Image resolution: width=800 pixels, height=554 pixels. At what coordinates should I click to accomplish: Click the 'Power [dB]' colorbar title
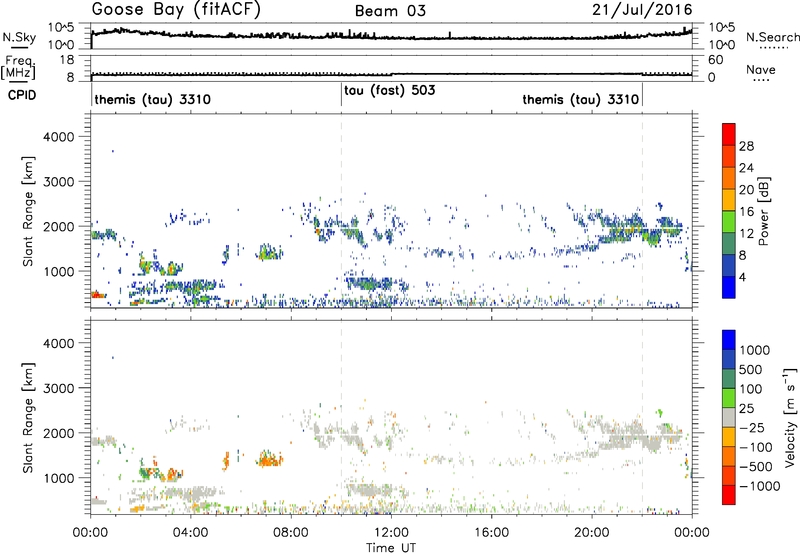763,211
